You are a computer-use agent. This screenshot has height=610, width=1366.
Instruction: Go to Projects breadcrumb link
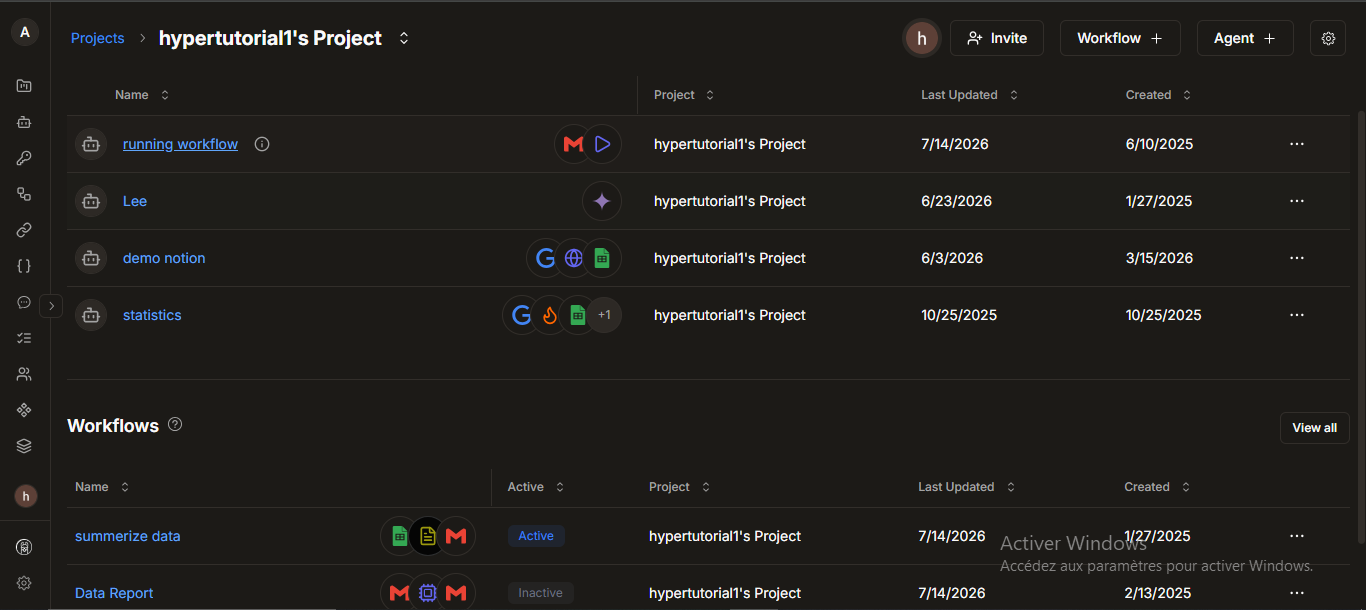pos(98,38)
